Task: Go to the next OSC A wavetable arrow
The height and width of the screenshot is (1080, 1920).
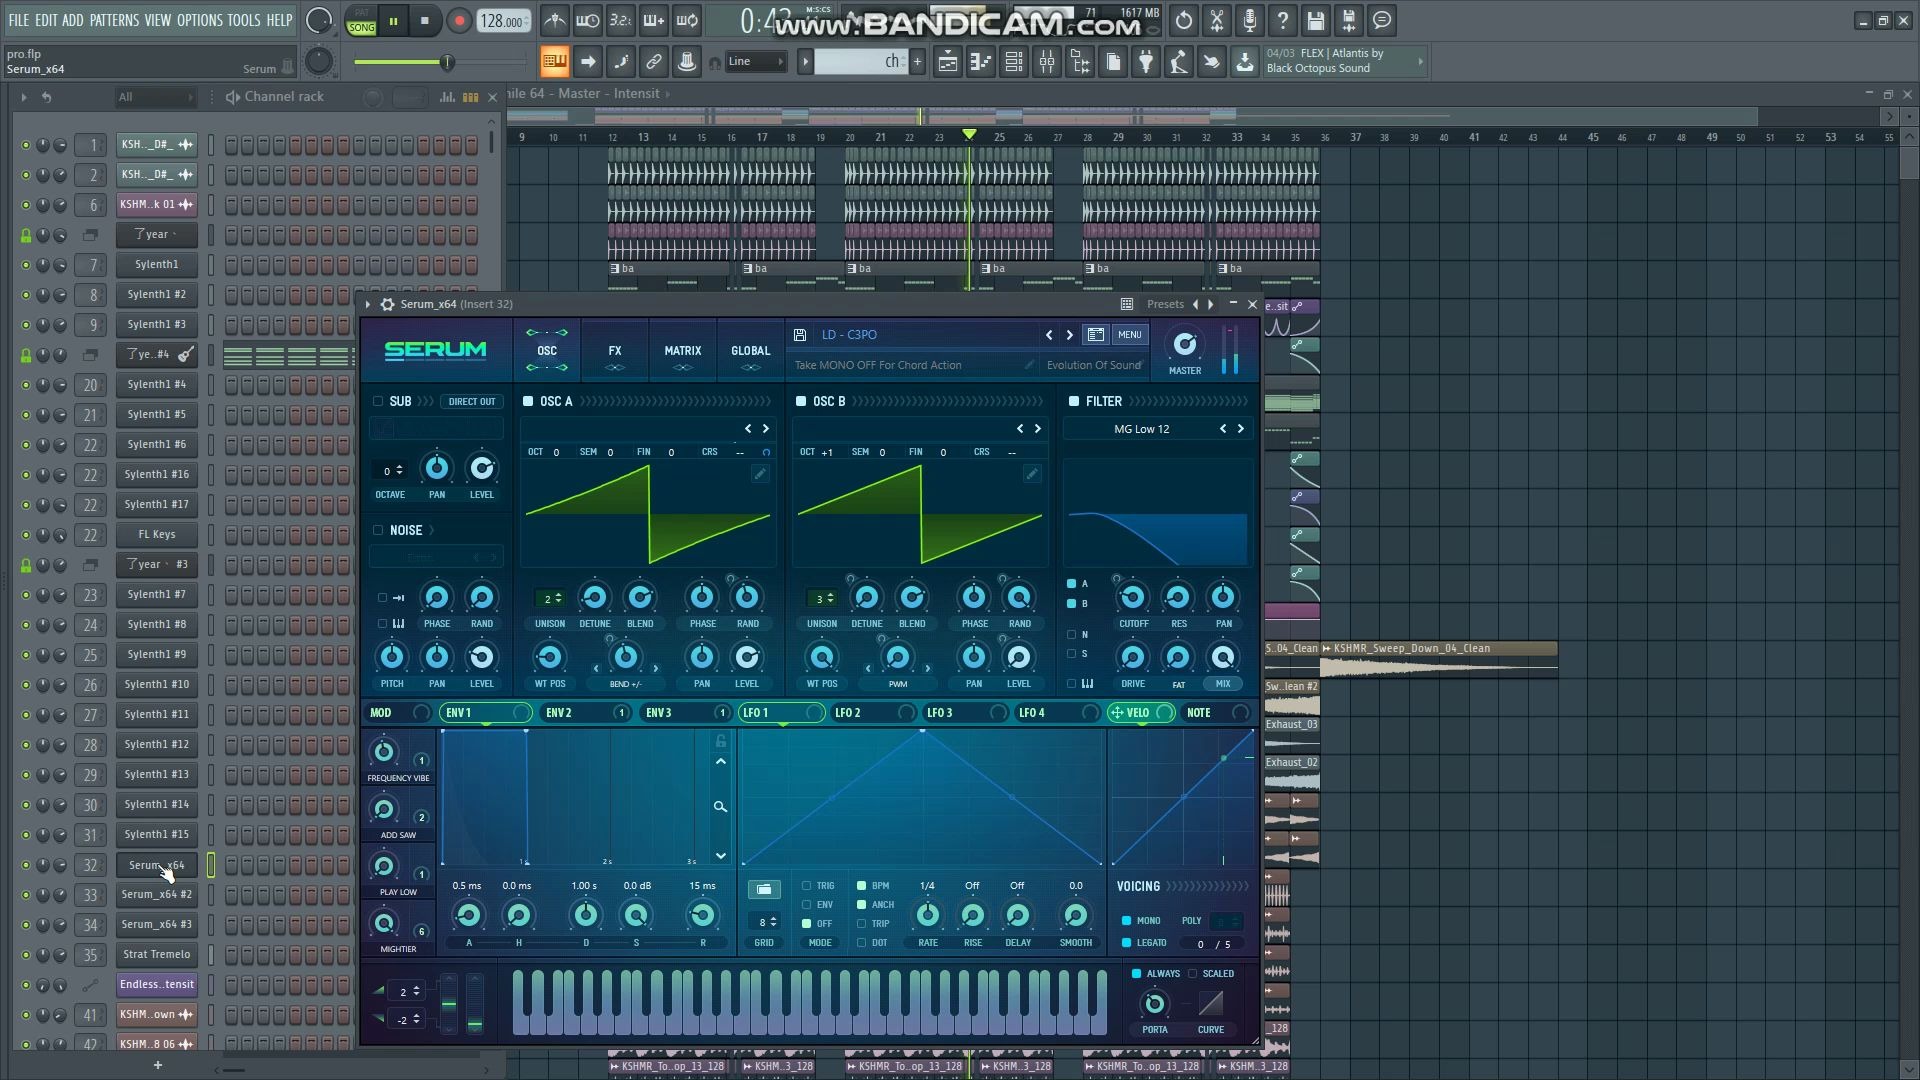Action: [766, 429]
